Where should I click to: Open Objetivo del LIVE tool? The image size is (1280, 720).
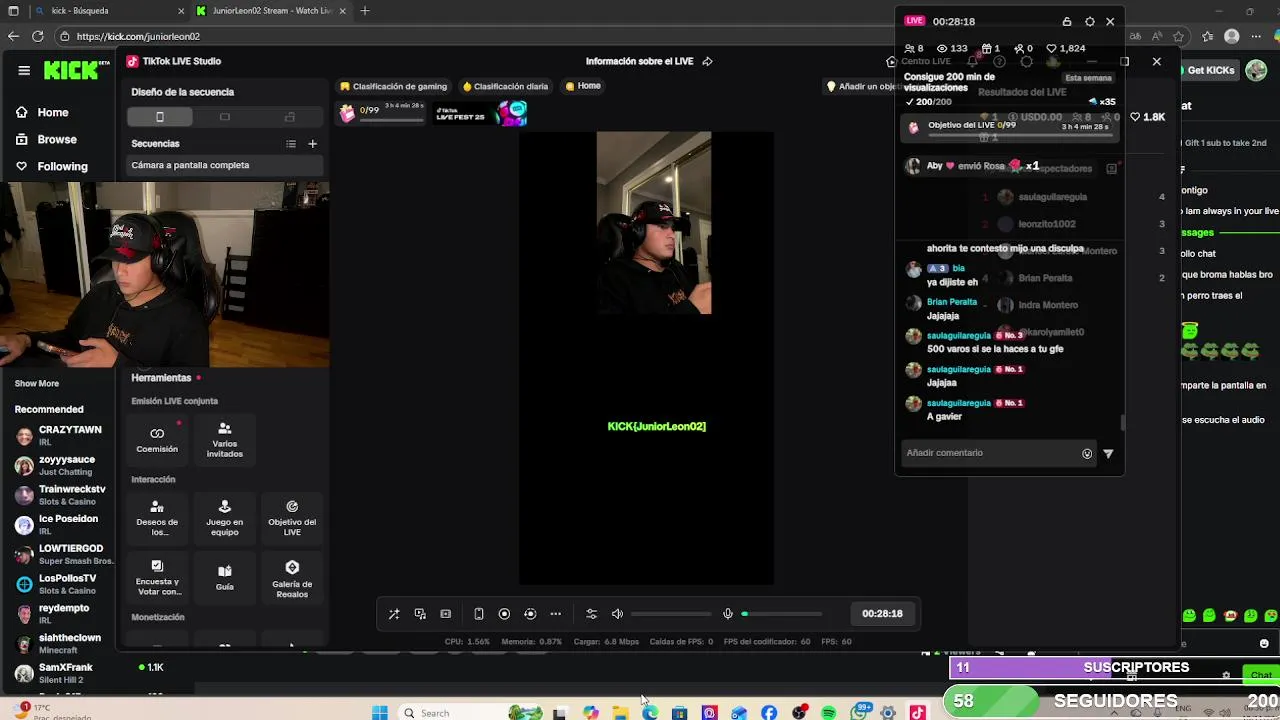[x=292, y=518]
